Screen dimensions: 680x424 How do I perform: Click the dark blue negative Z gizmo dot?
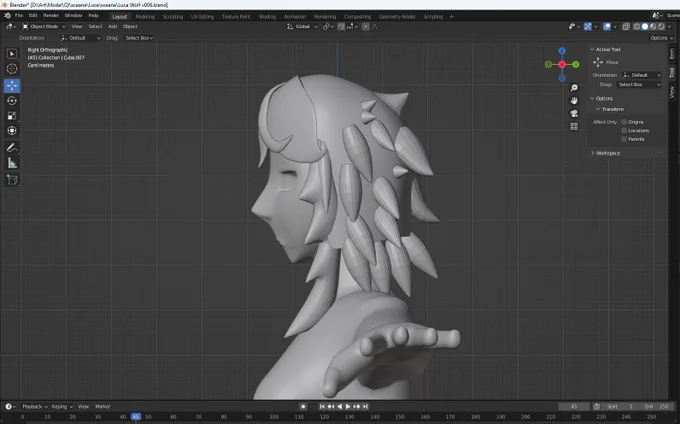pos(562,78)
